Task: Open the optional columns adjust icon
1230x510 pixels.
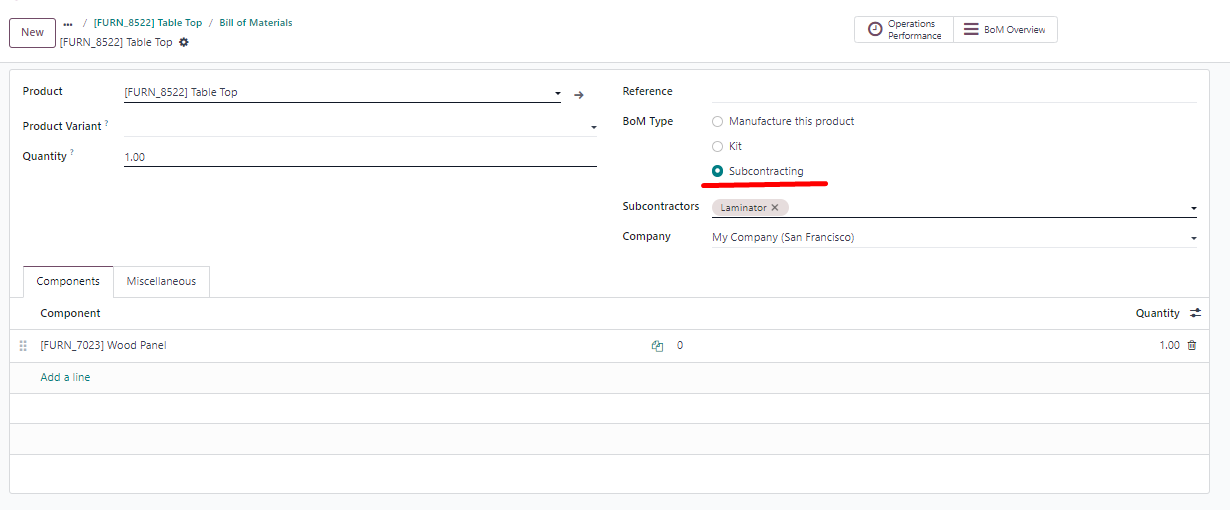Action: click(x=1195, y=313)
